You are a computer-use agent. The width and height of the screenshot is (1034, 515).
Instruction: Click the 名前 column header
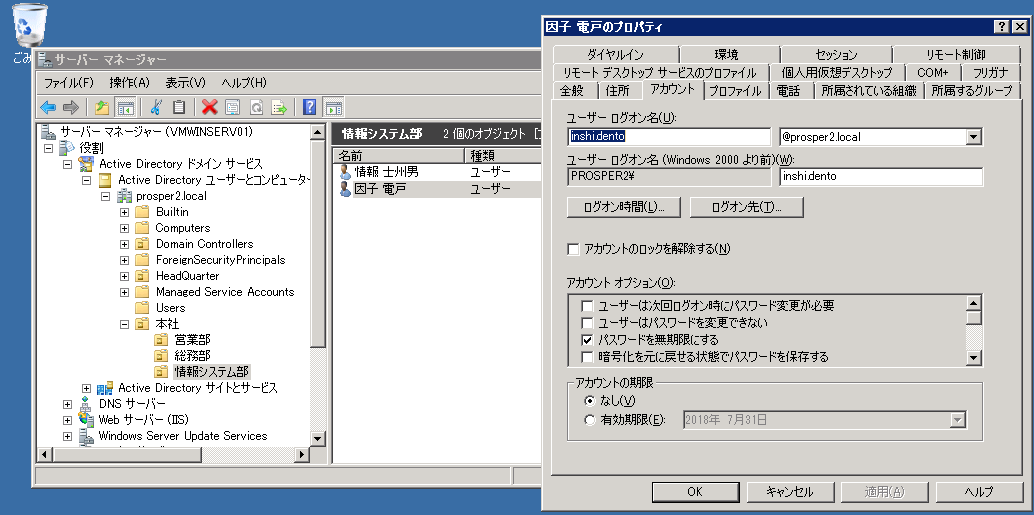399,156
